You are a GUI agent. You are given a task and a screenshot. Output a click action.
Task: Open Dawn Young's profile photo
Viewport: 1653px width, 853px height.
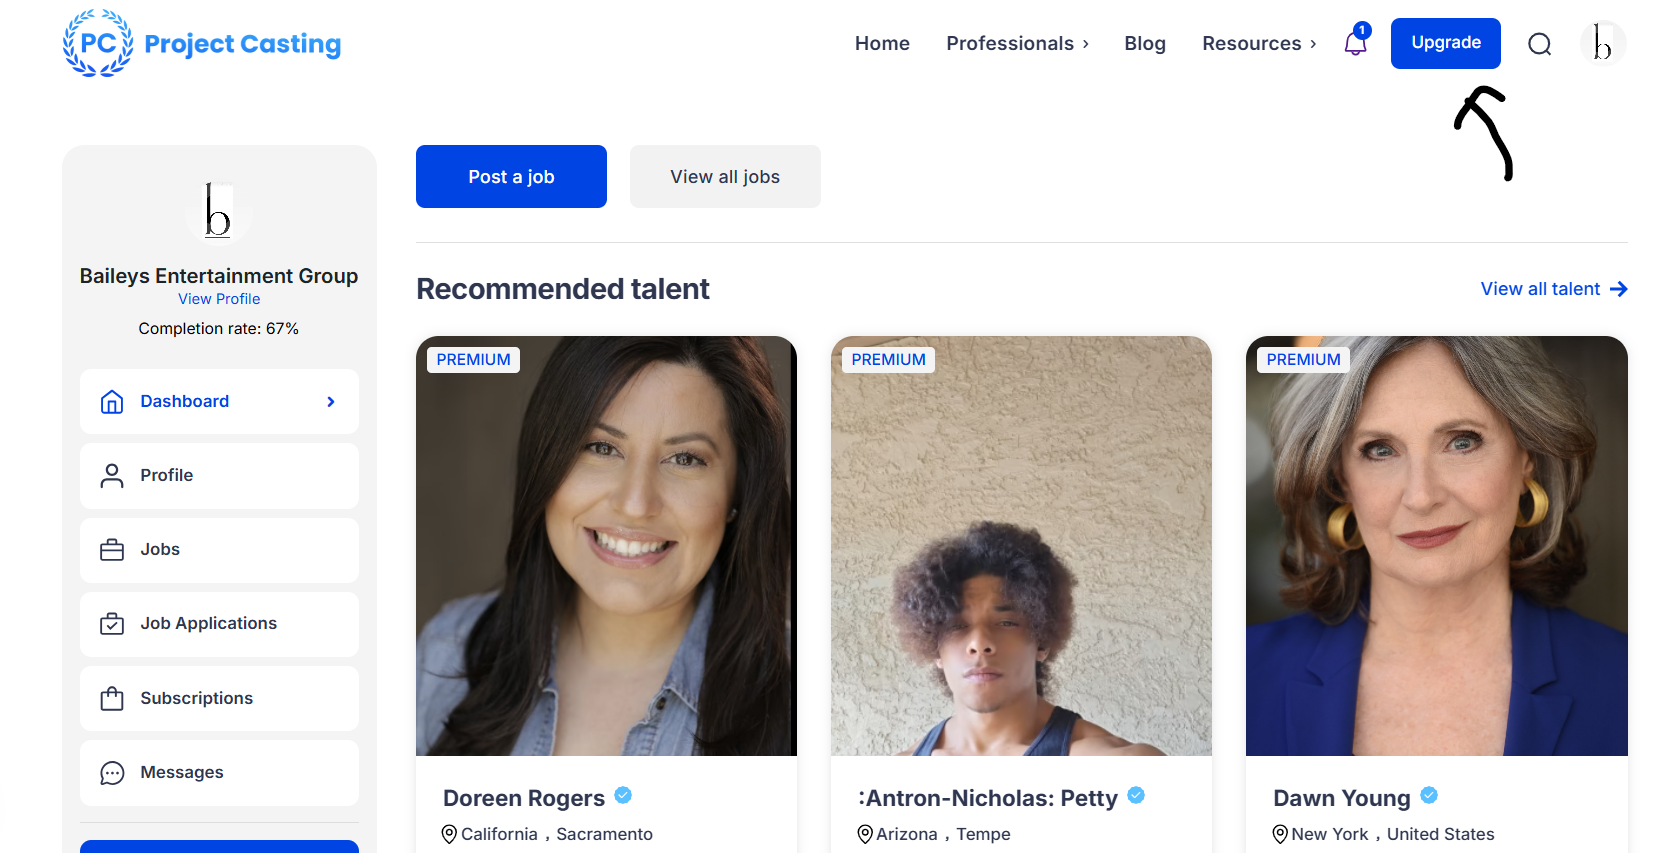(x=1436, y=545)
